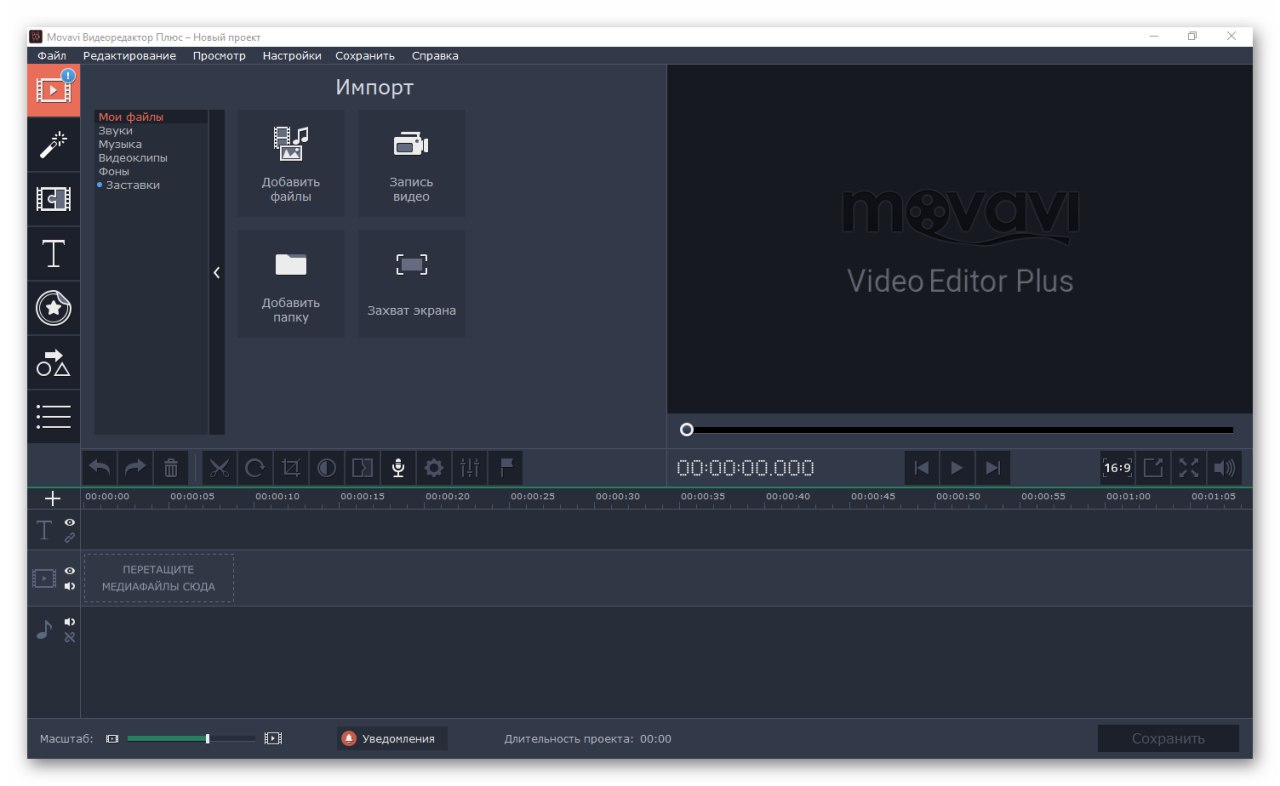
Task: Click the Rotate clip icon
Action: tap(255, 467)
